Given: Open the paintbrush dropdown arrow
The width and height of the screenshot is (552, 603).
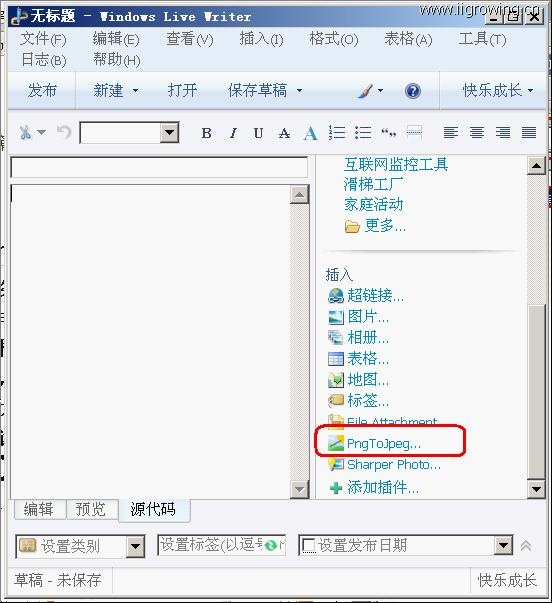Looking at the screenshot, I should (x=380, y=91).
